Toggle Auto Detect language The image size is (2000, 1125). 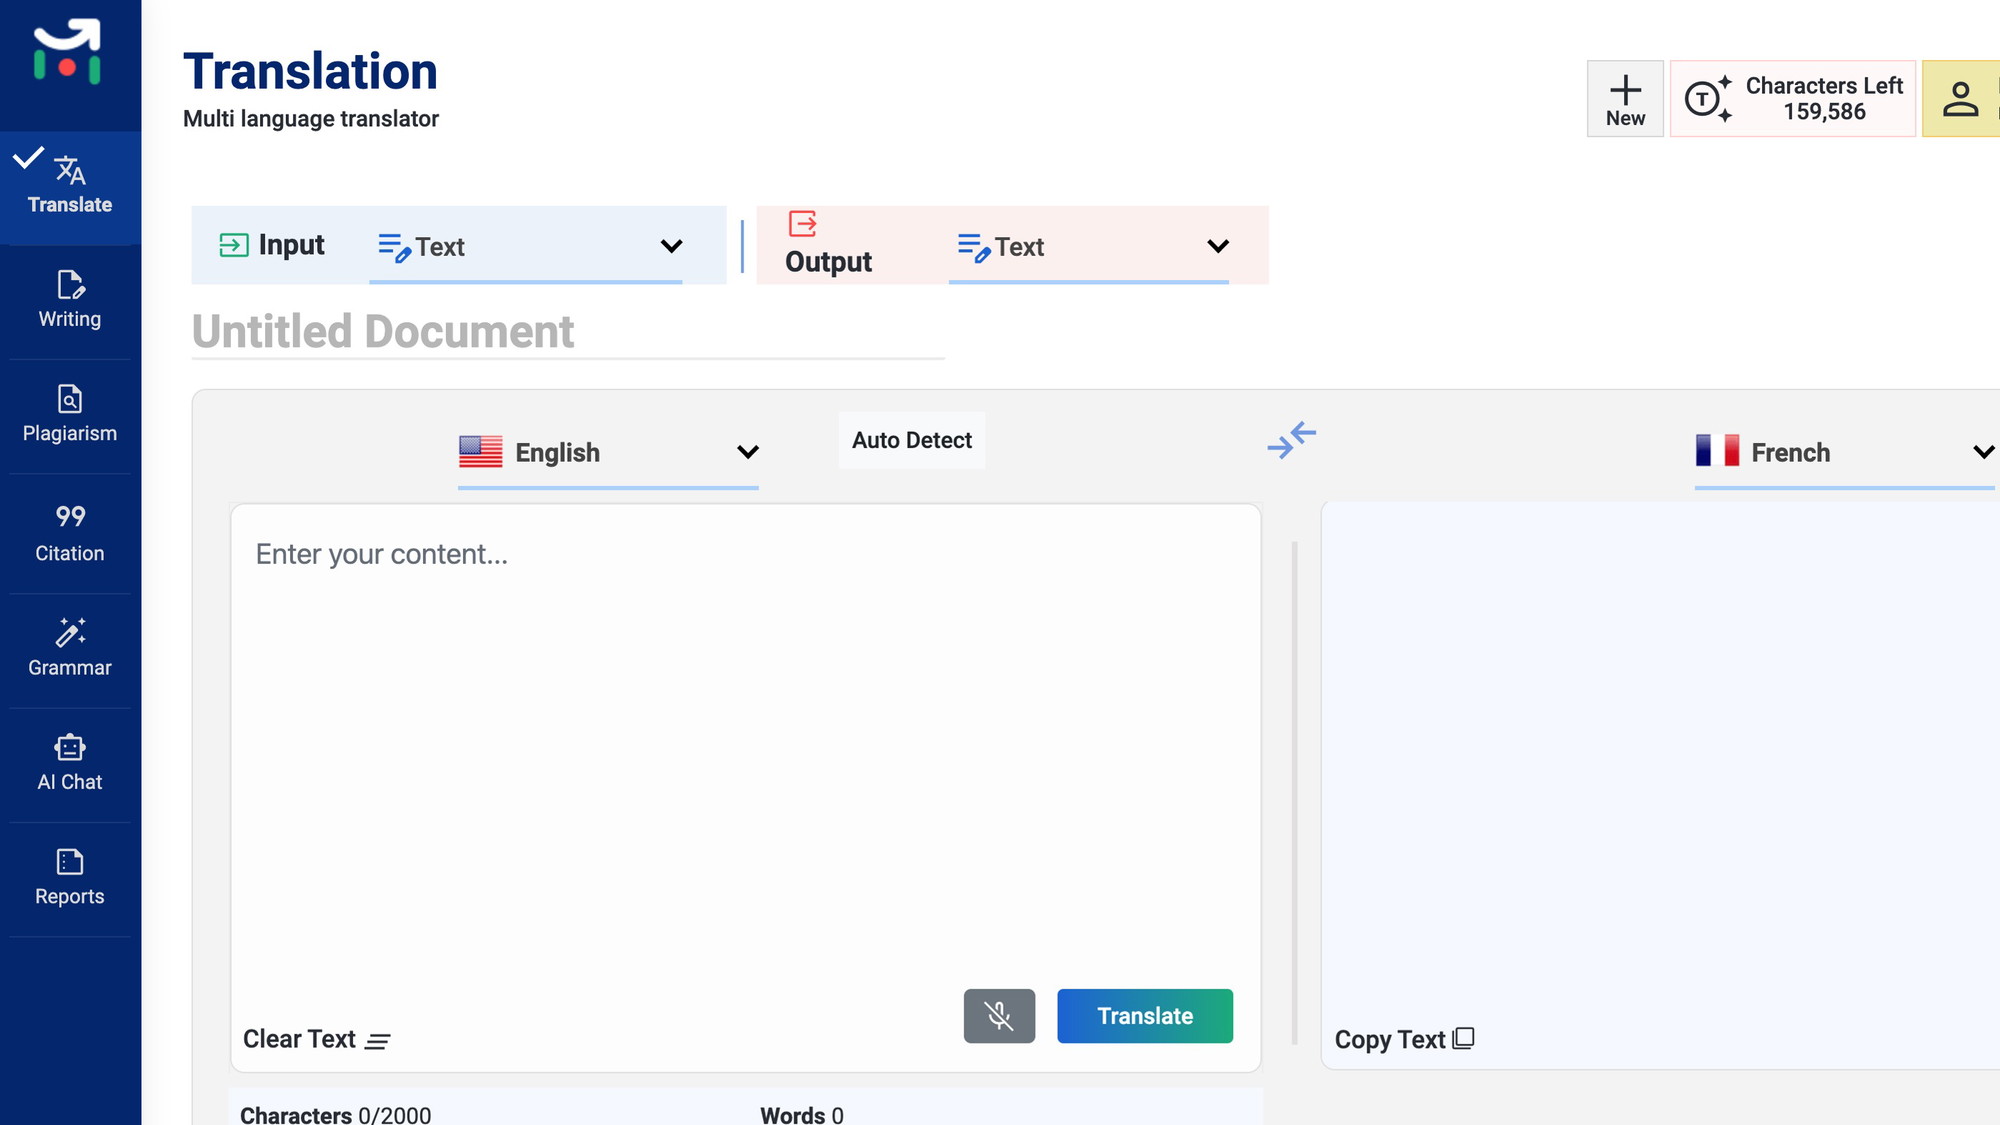pyautogui.click(x=911, y=440)
